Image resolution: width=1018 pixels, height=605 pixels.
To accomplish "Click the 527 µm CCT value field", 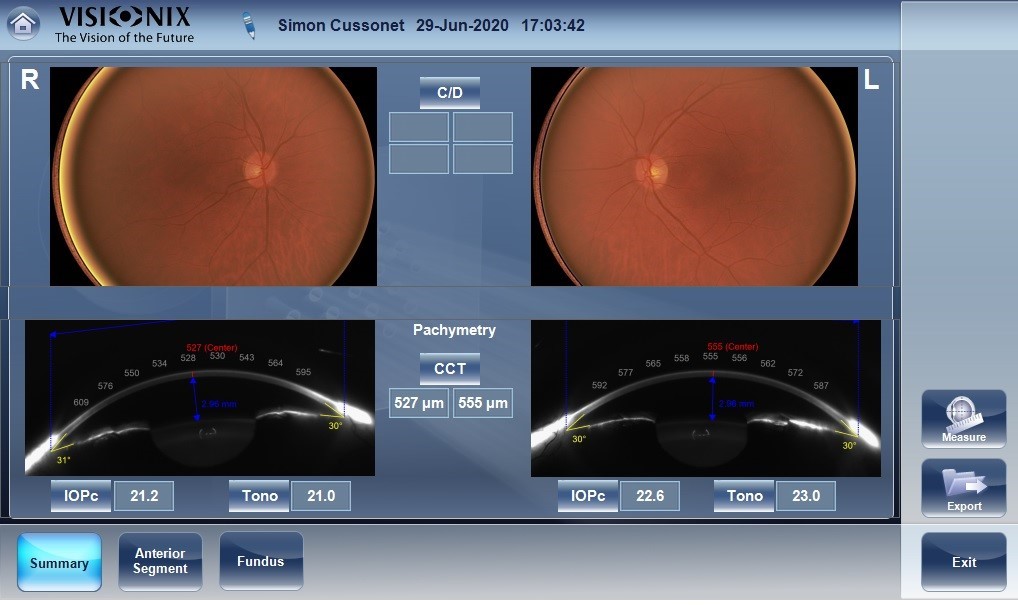I will pyautogui.click(x=419, y=404).
